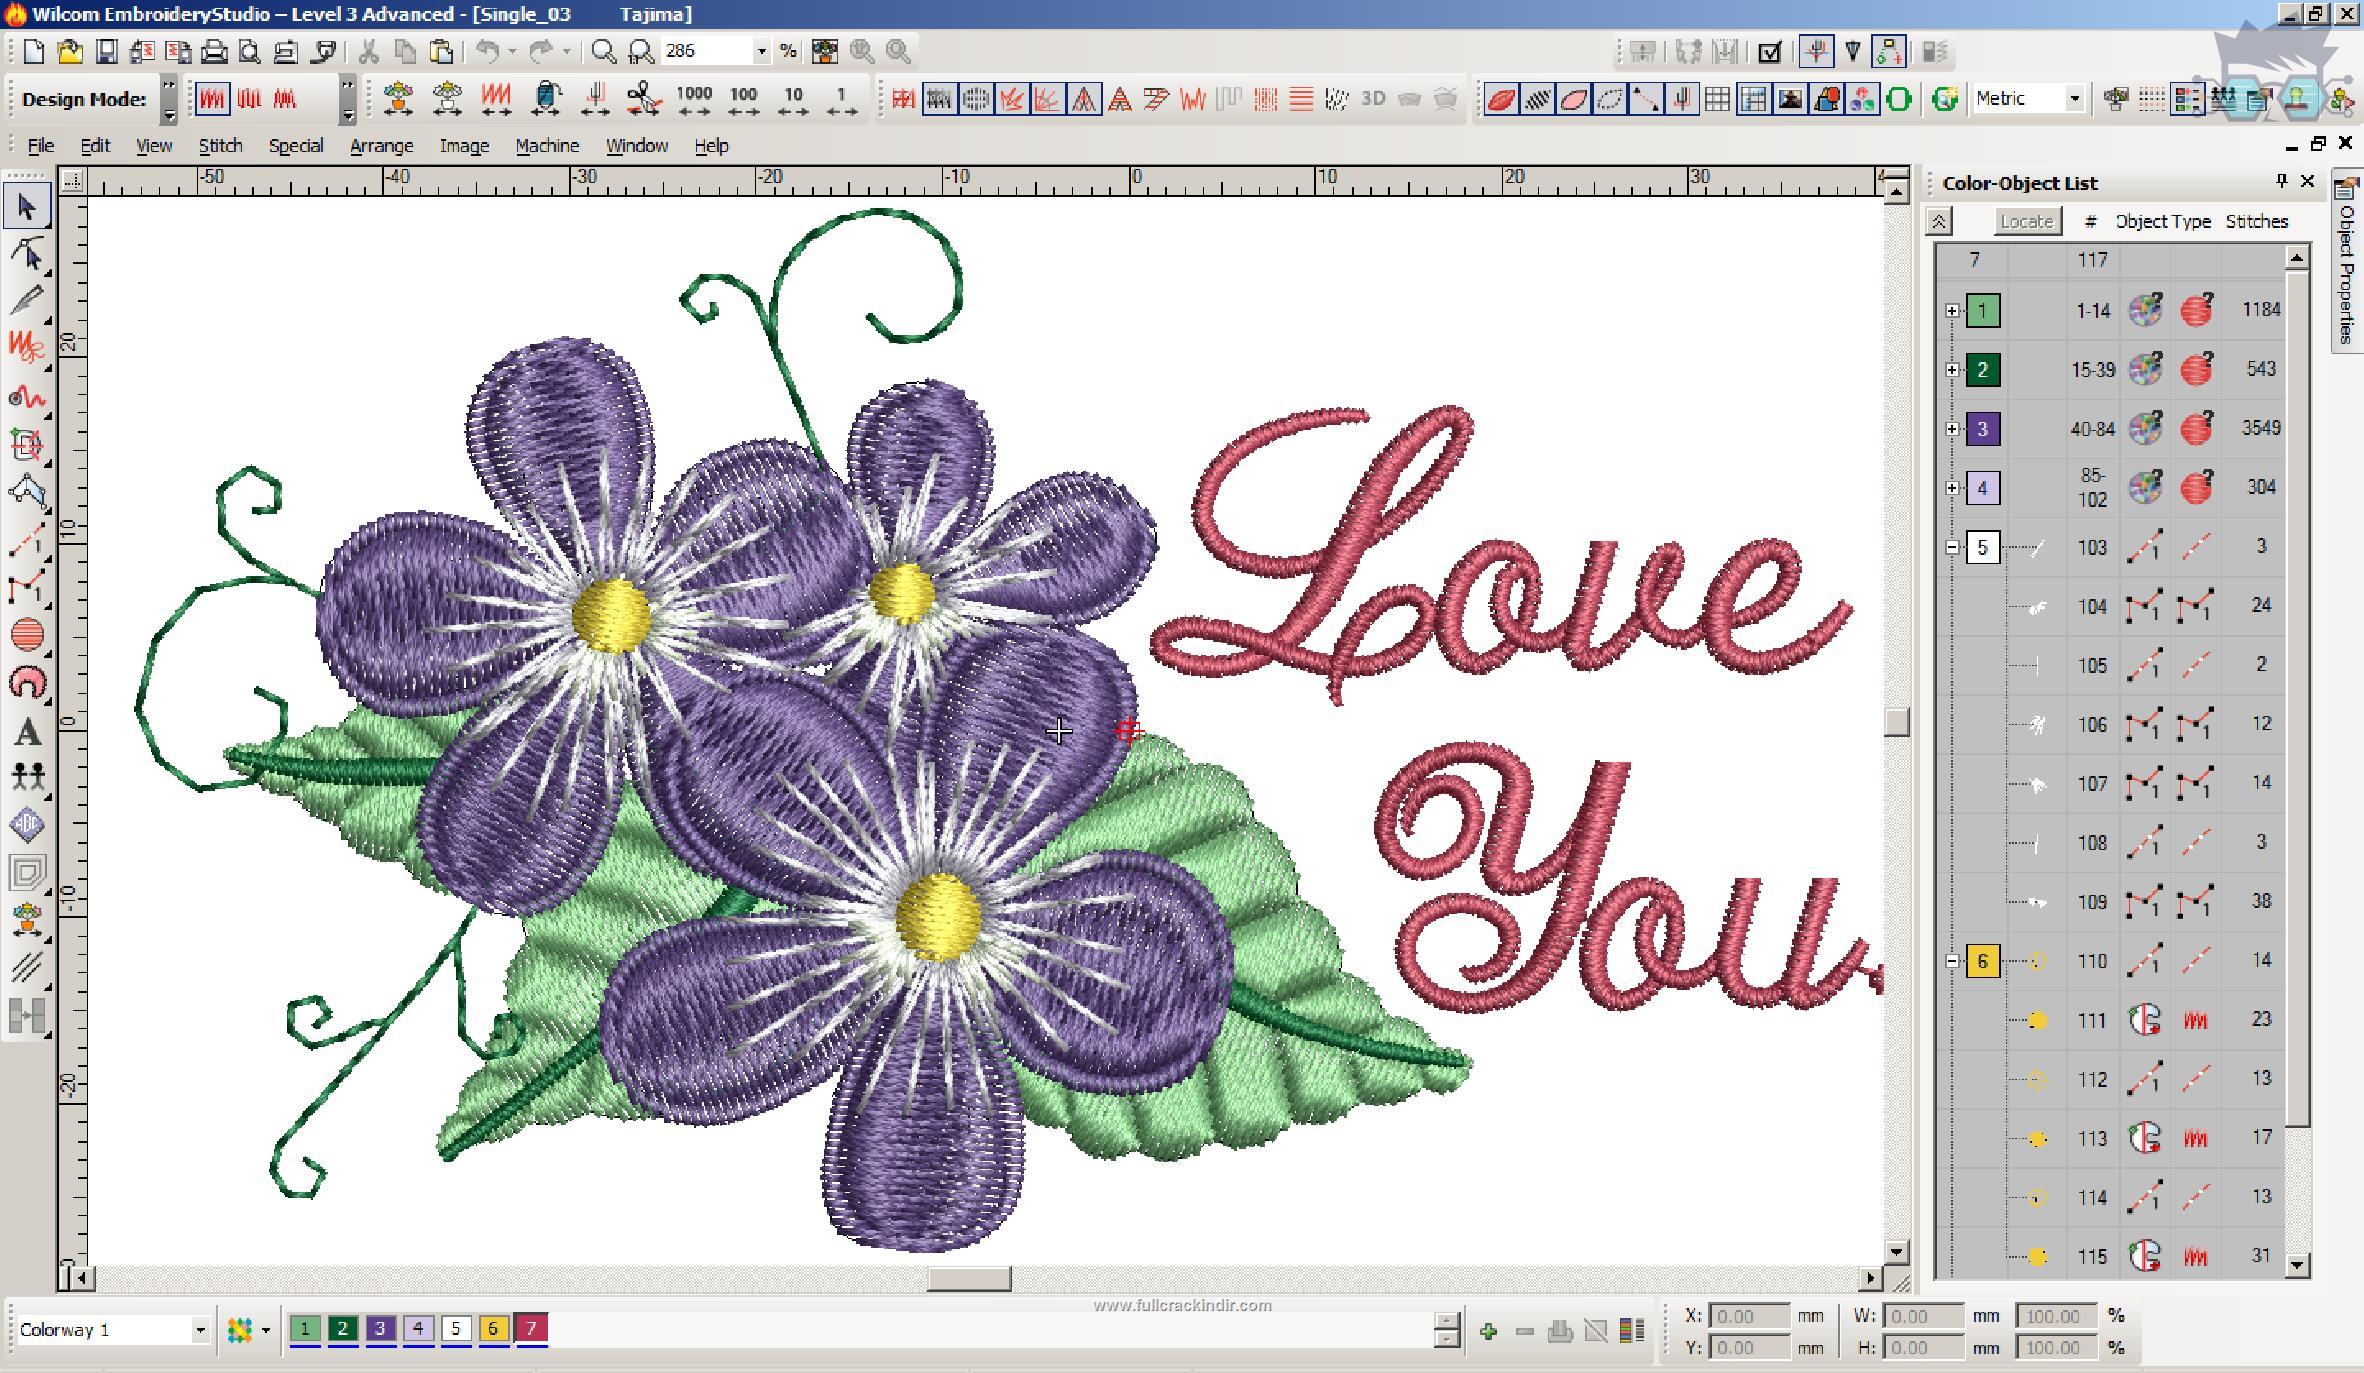Travel by 100 stitches button
This screenshot has width=2364, height=1373.
click(x=743, y=99)
